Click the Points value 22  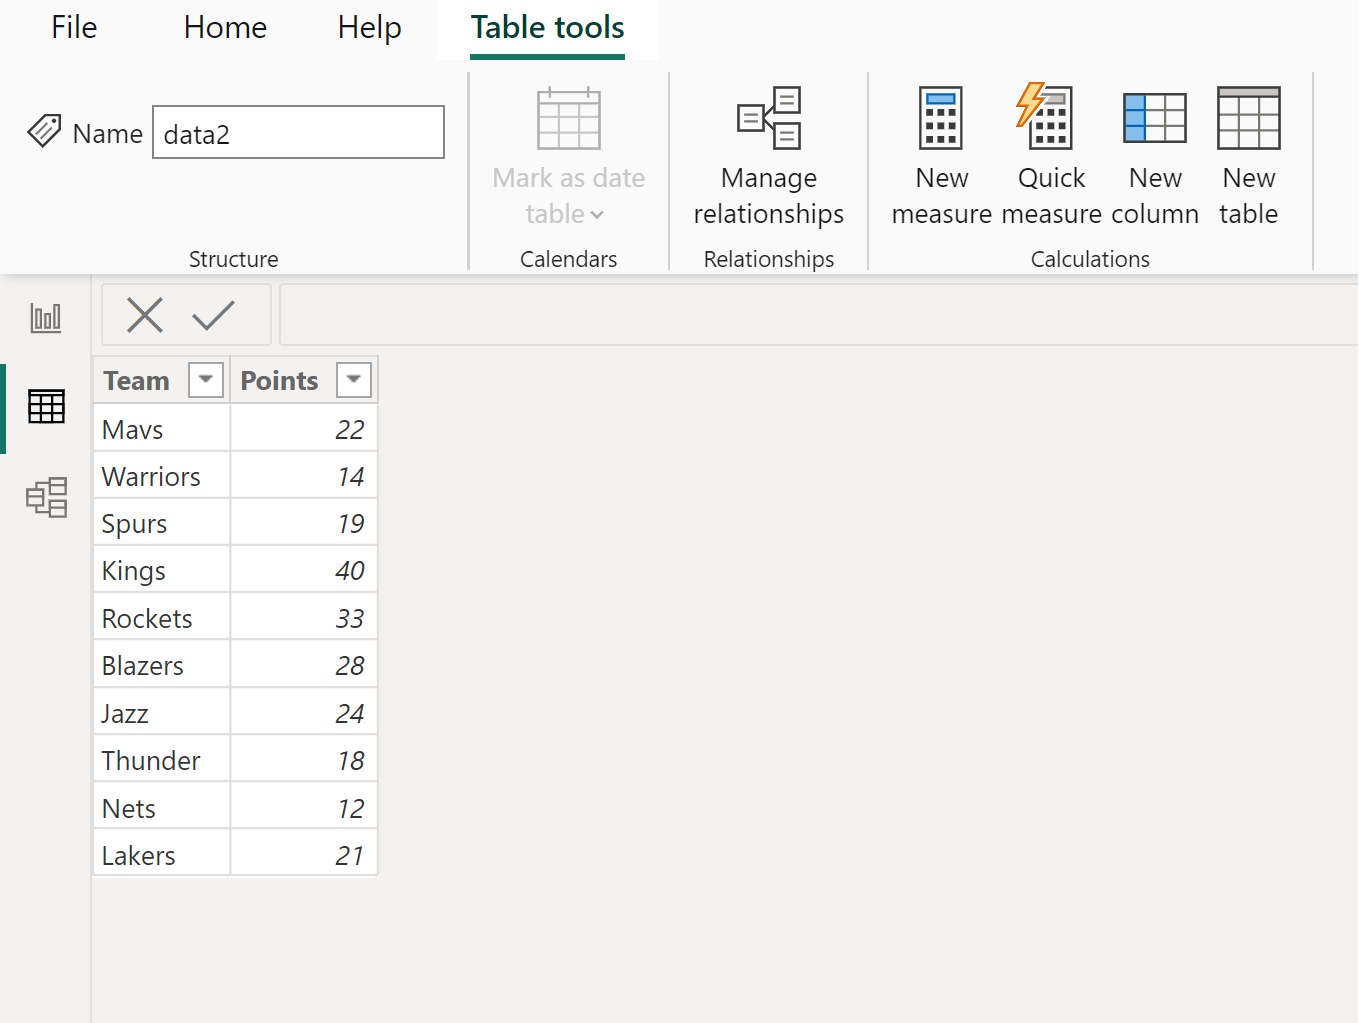coord(304,429)
